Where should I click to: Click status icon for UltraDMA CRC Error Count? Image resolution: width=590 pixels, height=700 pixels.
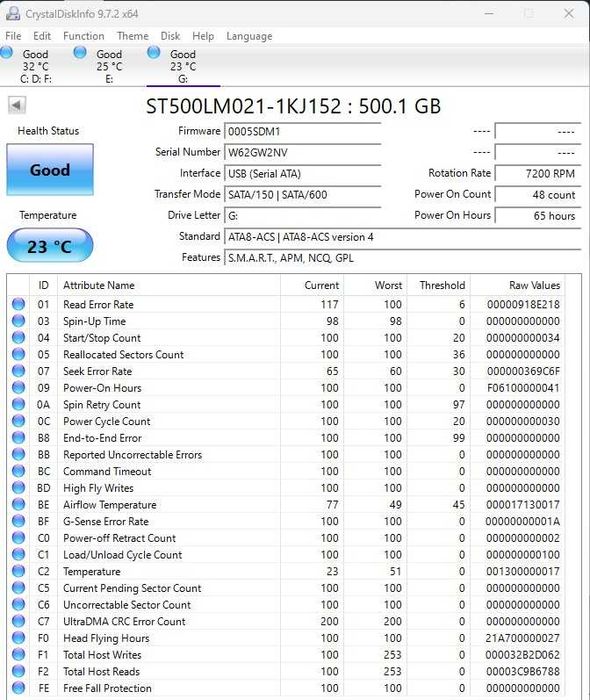pyautogui.click(x=18, y=621)
